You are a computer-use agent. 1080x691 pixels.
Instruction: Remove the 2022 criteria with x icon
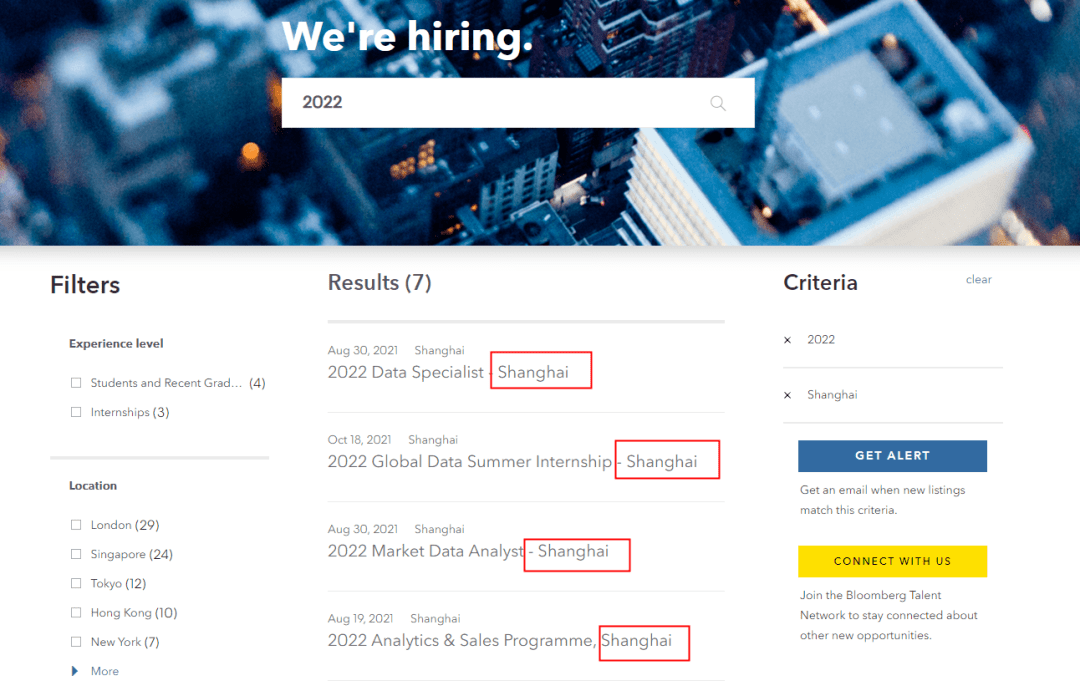click(x=787, y=340)
